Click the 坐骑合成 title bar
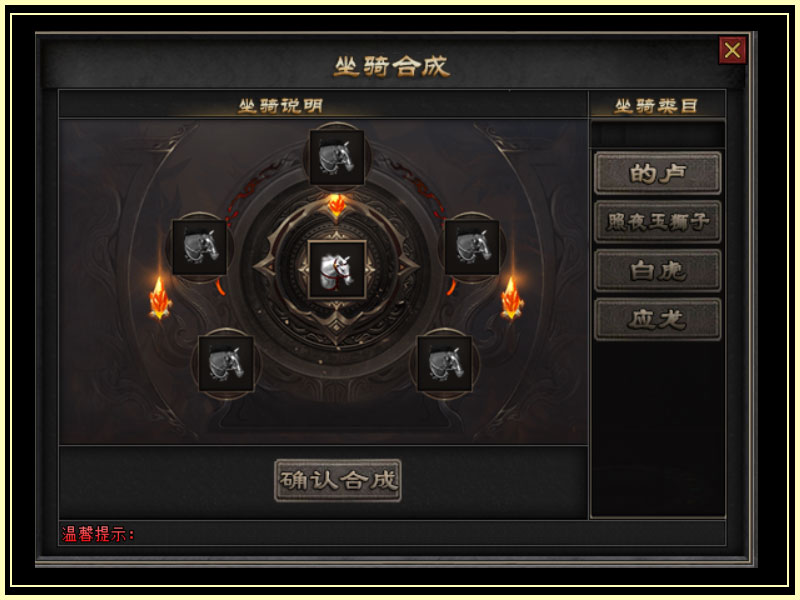Viewport: 800px width, 600px height. tap(392, 66)
